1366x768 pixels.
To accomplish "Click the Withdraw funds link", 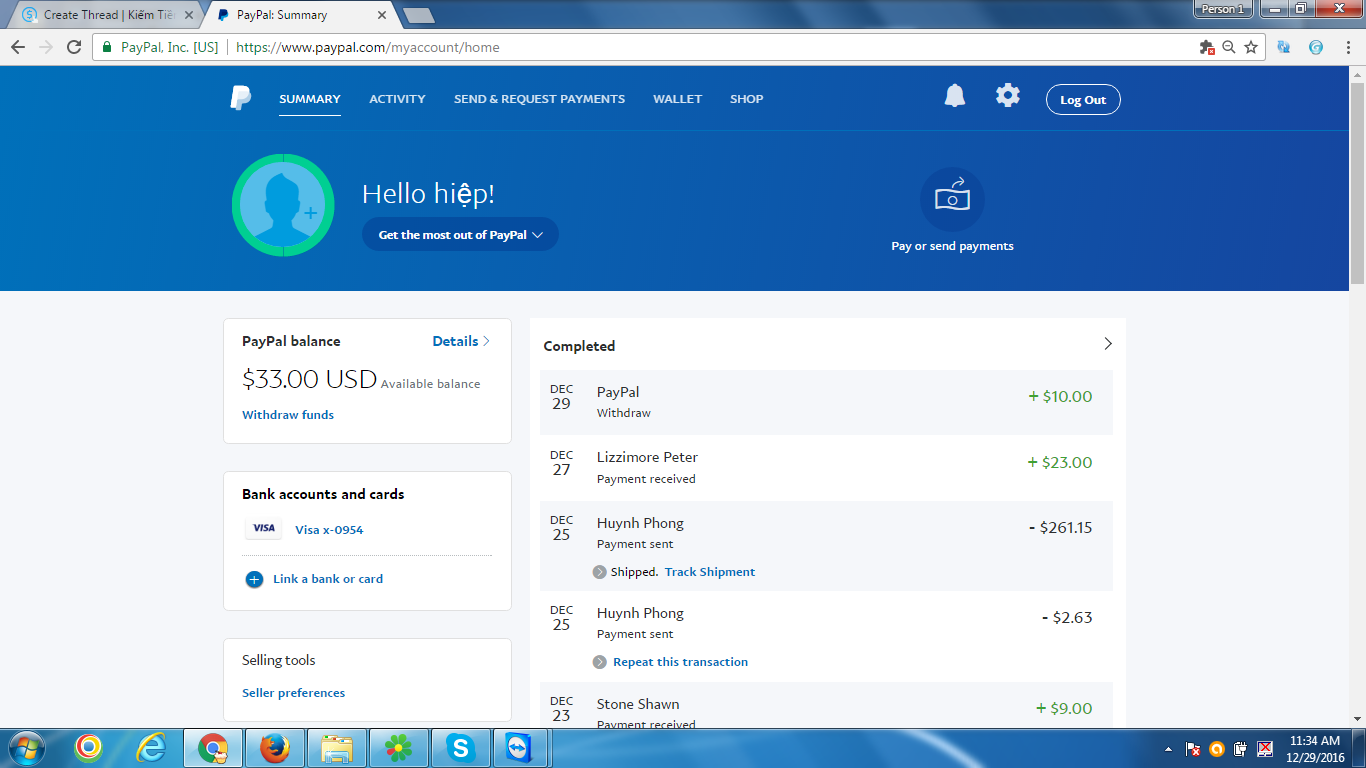I will tap(288, 415).
